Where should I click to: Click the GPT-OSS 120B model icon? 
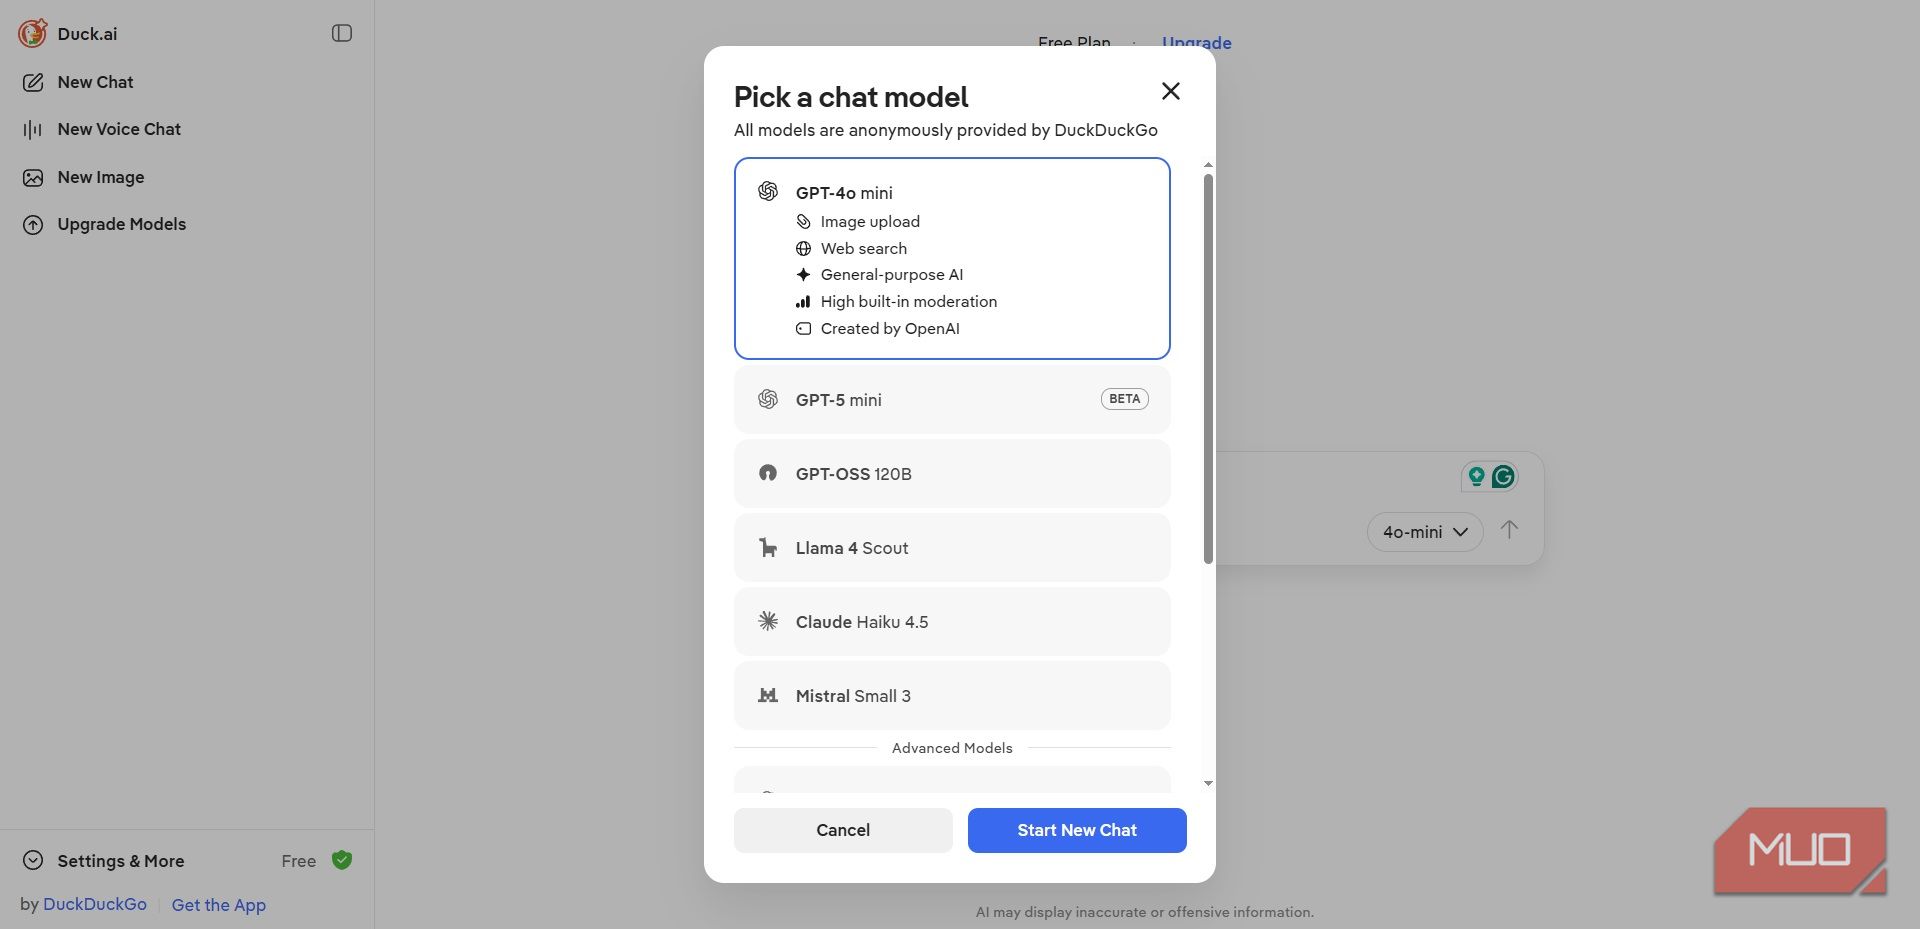point(768,473)
